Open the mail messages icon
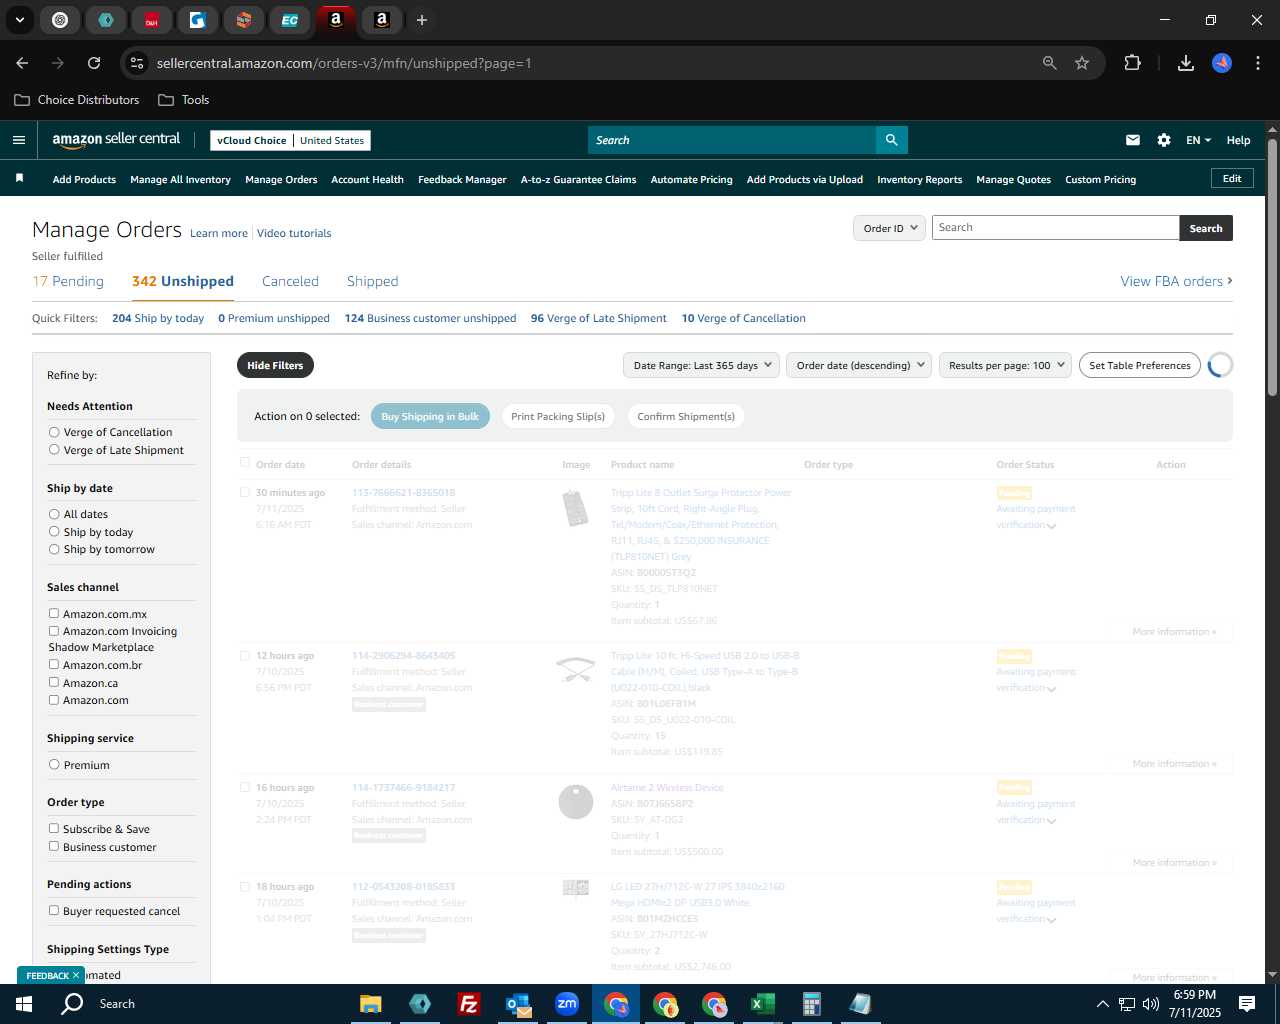Viewport: 1280px width, 1024px height. click(1132, 140)
